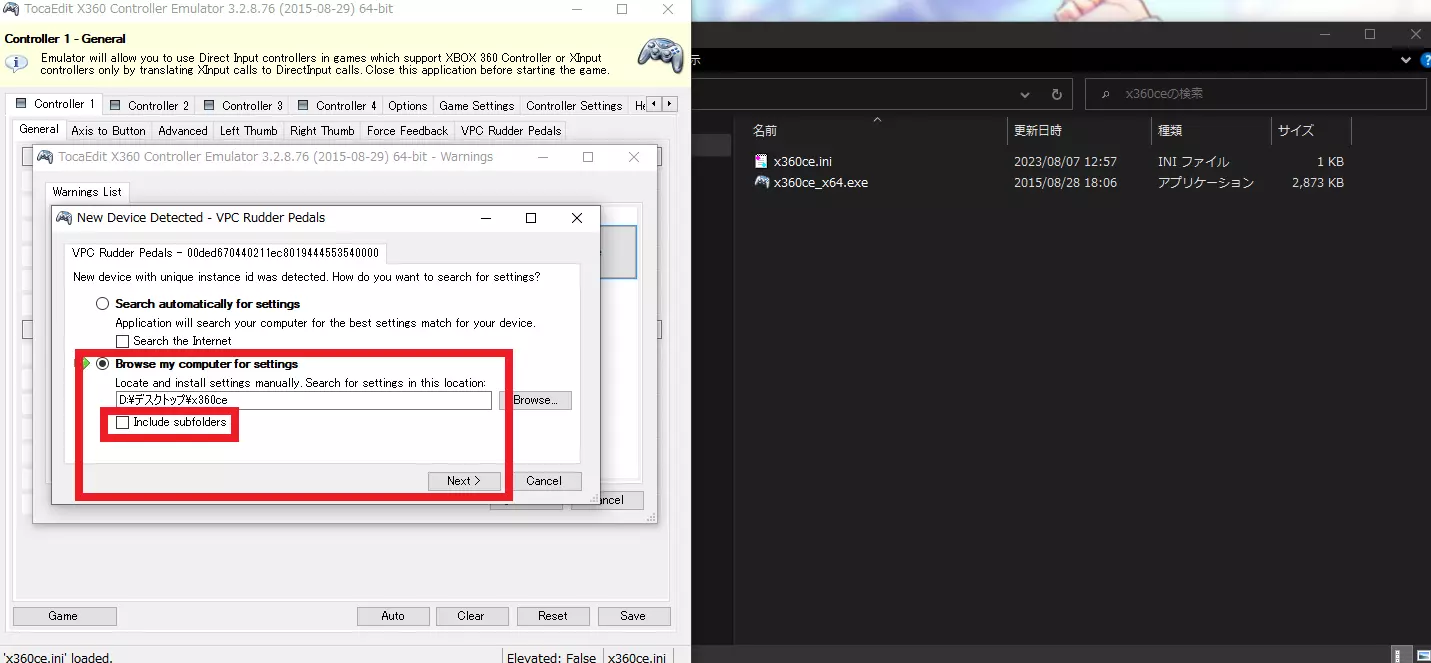
Task: Select the General sub-tab
Action: [39, 129]
